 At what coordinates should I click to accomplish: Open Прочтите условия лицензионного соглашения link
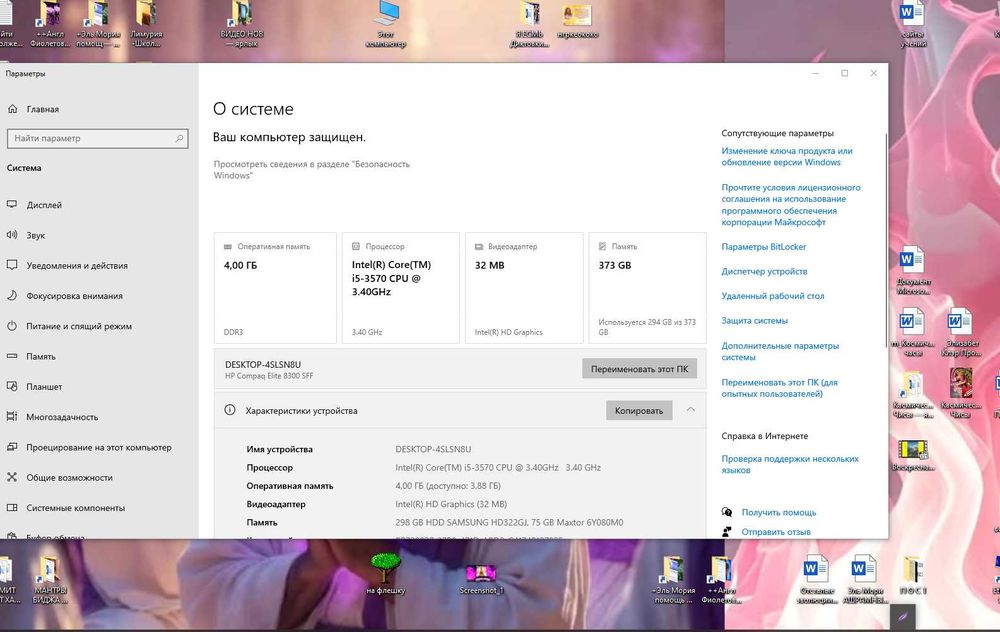[x=791, y=205]
